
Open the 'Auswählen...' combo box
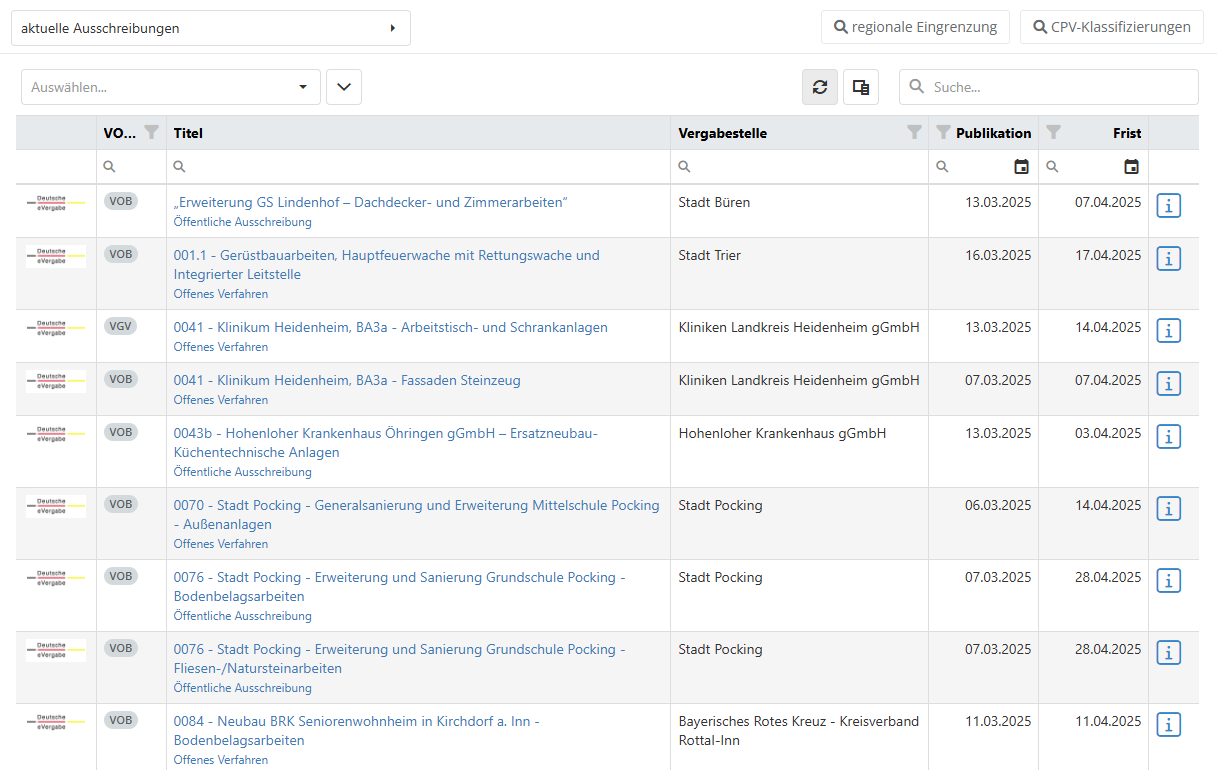(170, 87)
